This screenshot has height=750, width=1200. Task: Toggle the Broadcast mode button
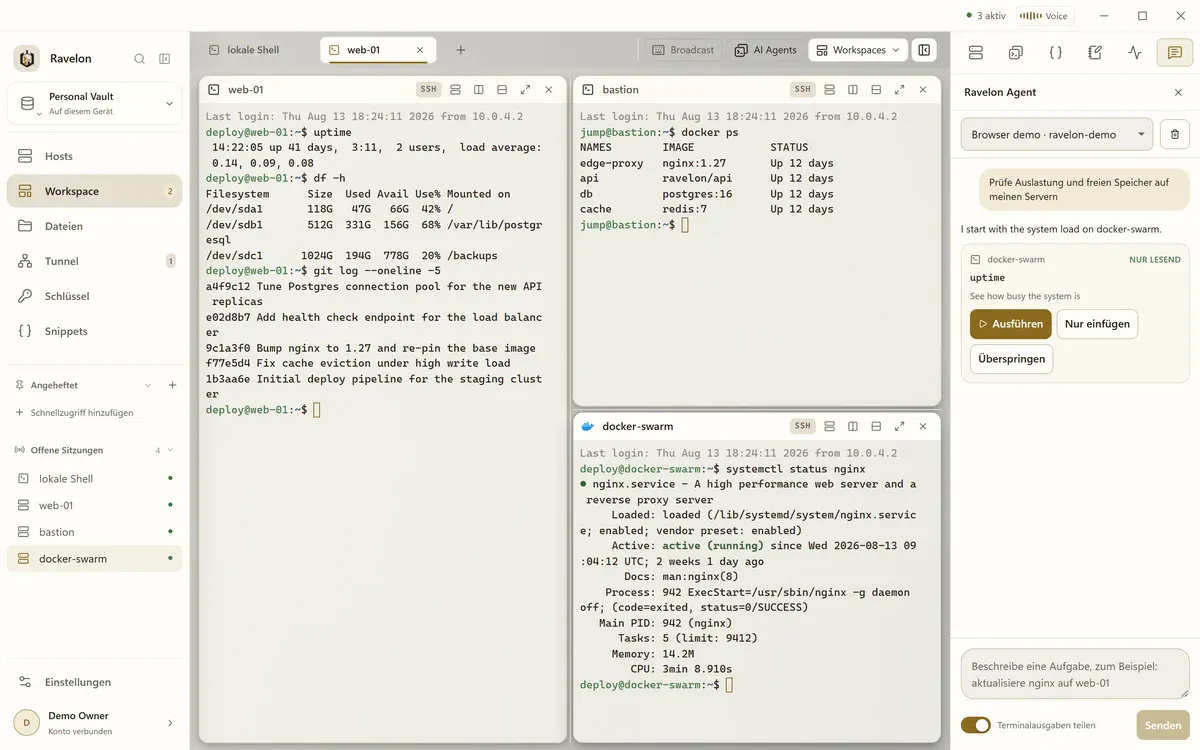[684, 50]
